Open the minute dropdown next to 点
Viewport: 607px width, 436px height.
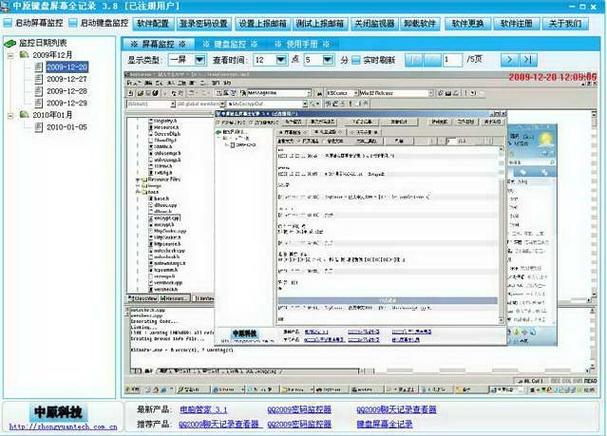click(319, 61)
